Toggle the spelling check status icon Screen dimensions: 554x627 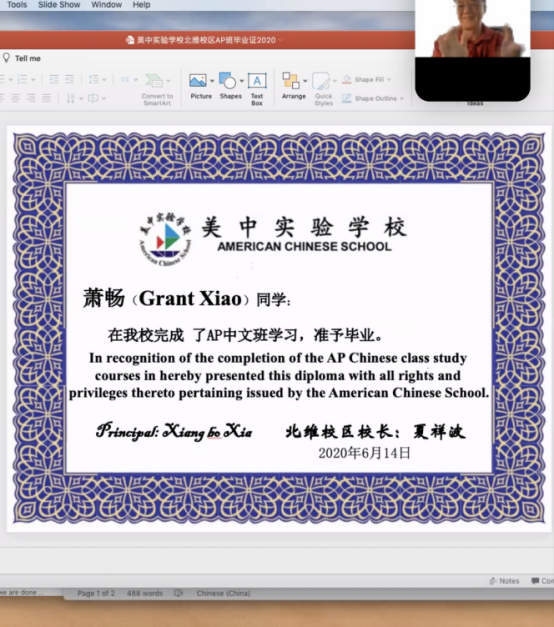pyautogui.click(x=179, y=593)
